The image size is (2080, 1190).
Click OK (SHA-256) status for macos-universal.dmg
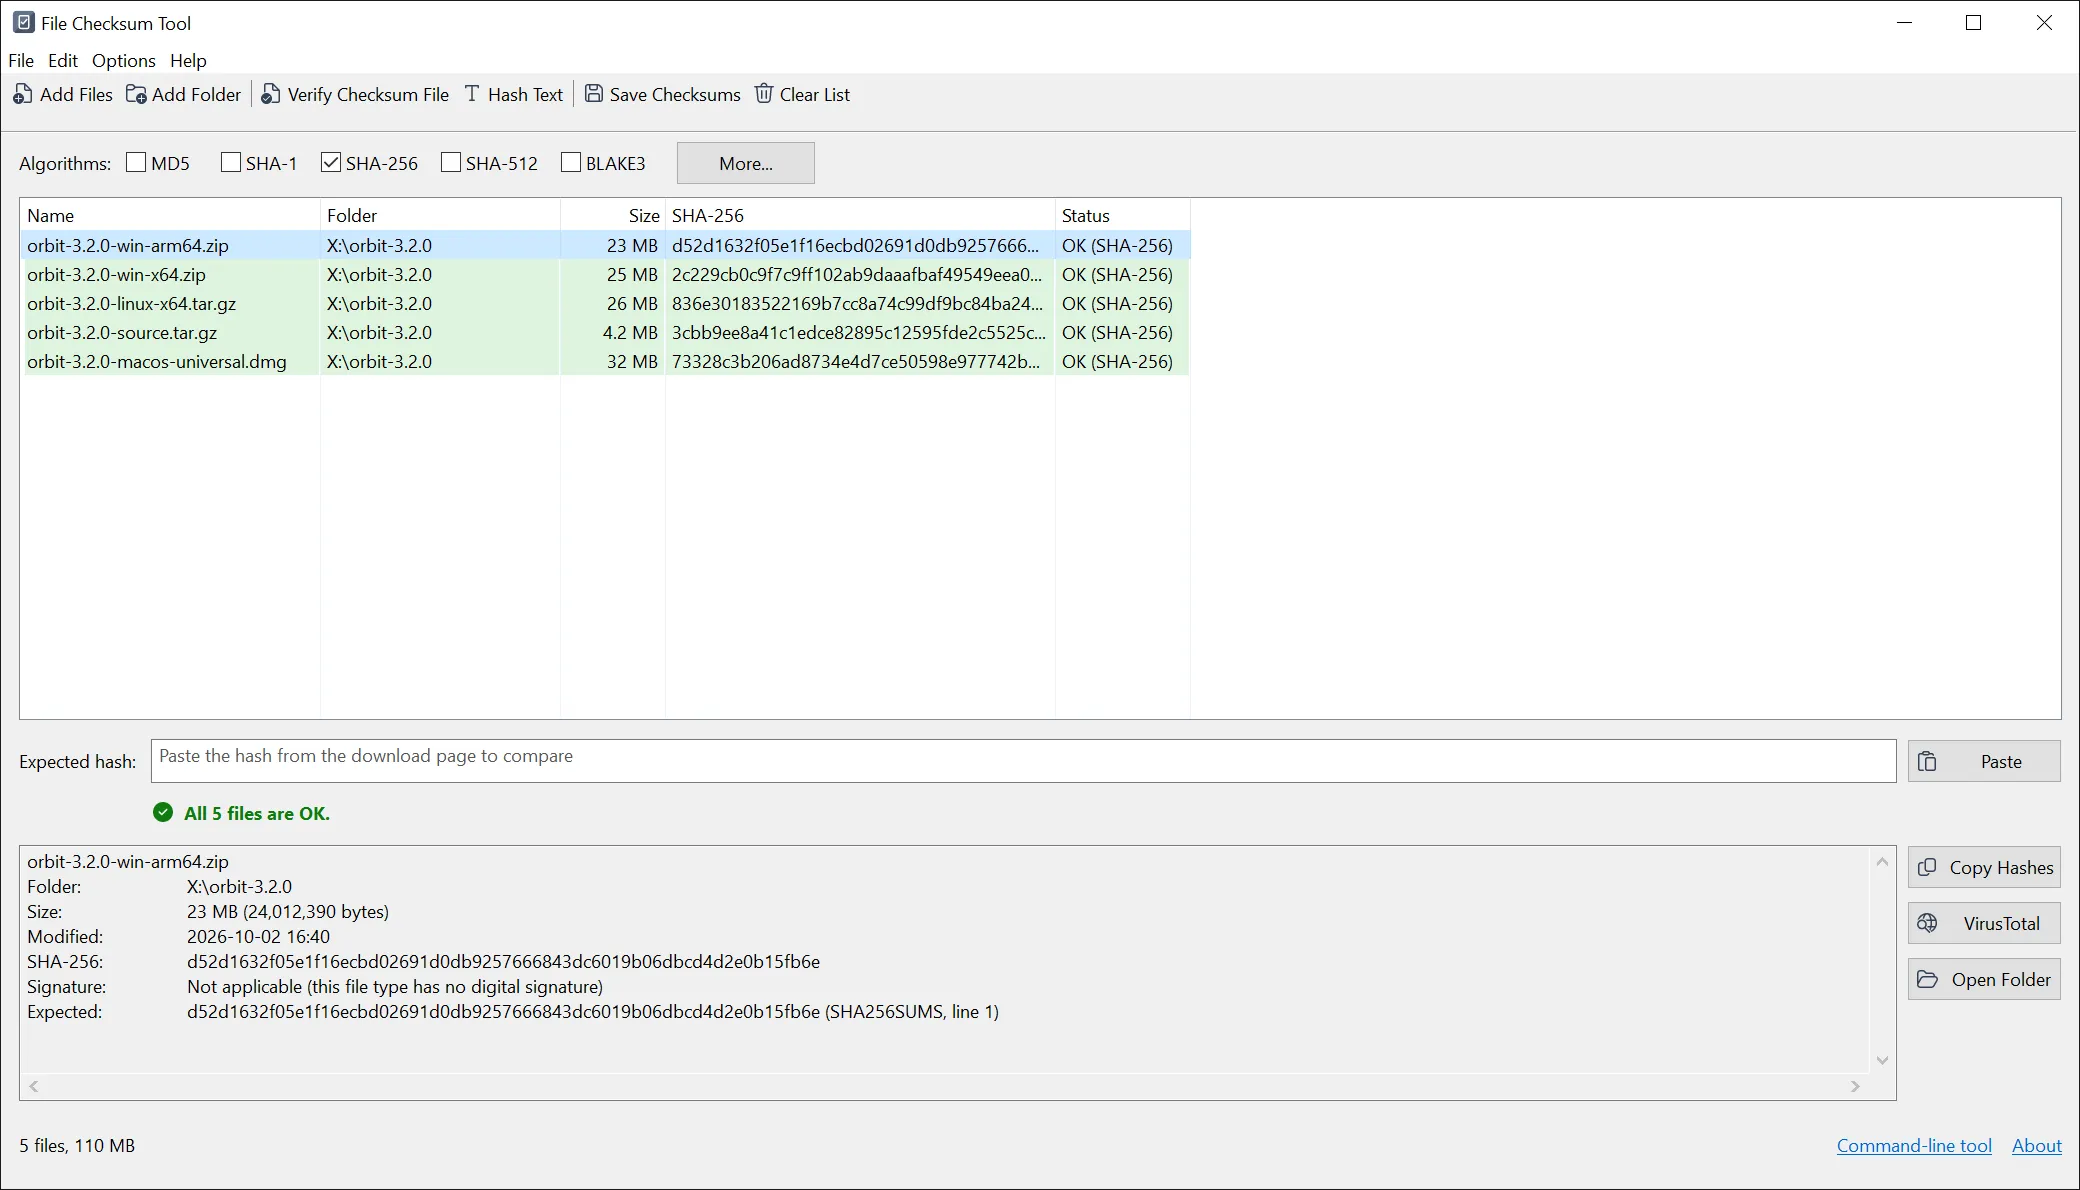1117,361
